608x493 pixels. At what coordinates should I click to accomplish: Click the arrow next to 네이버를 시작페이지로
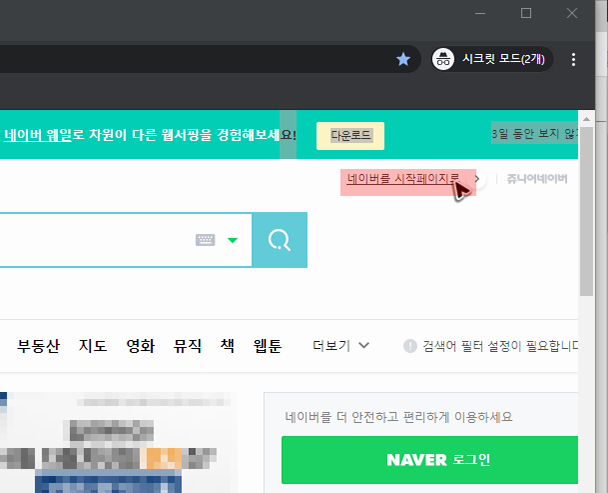[477, 179]
